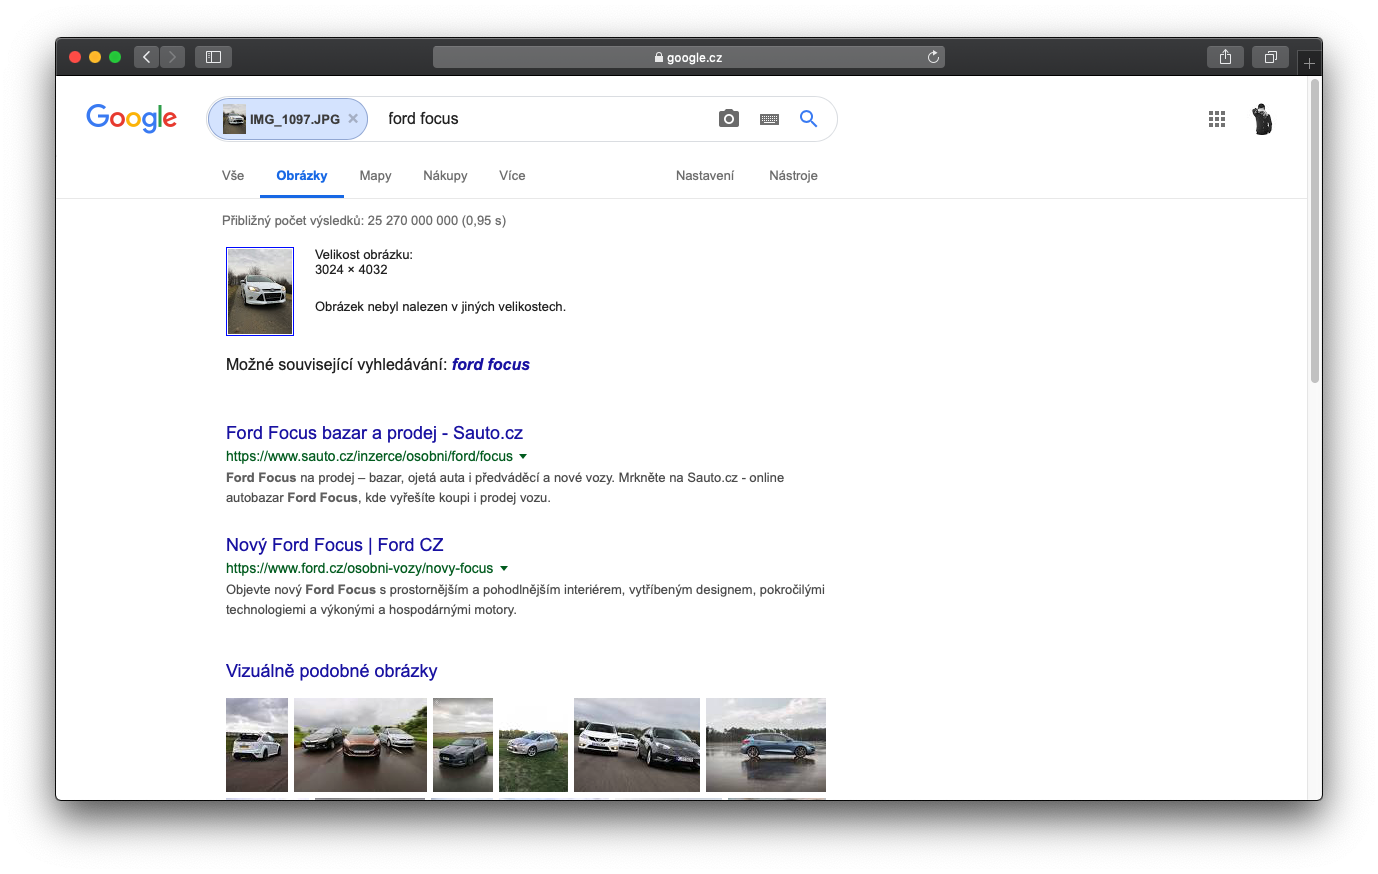Click the Google logo
1378x874 pixels.
(131, 118)
